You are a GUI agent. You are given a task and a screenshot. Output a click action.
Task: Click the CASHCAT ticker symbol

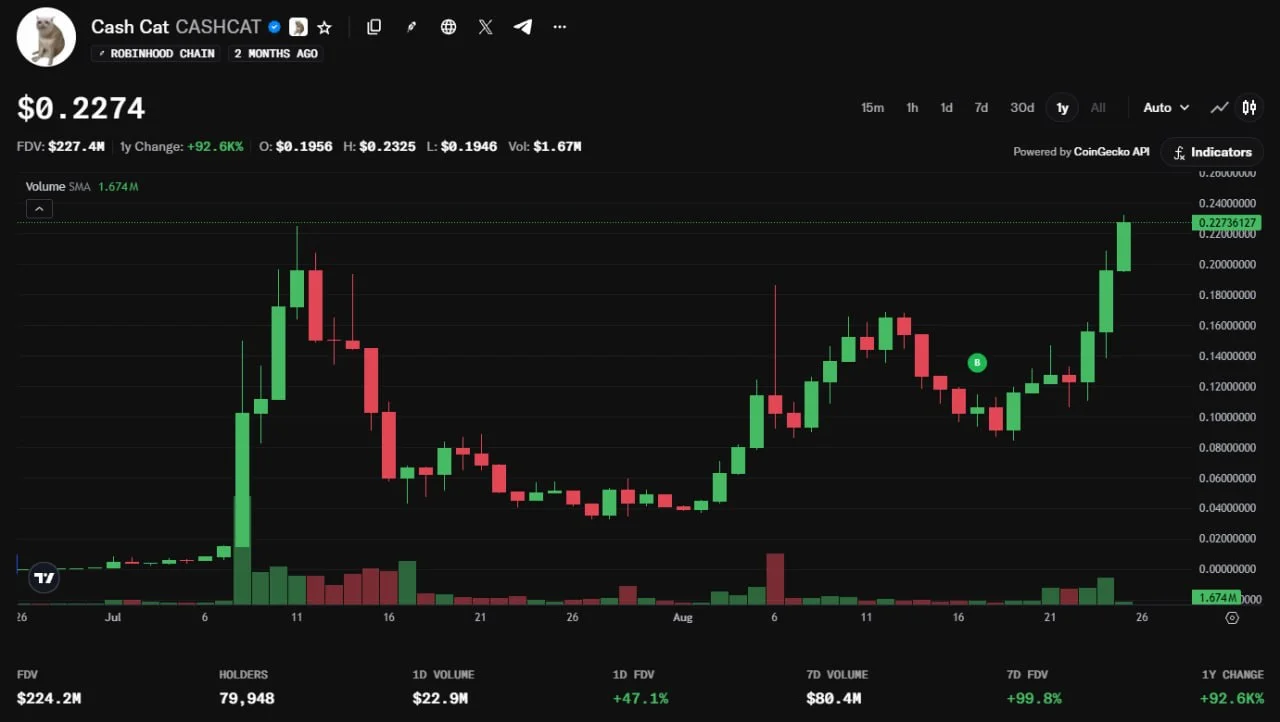(218, 27)
